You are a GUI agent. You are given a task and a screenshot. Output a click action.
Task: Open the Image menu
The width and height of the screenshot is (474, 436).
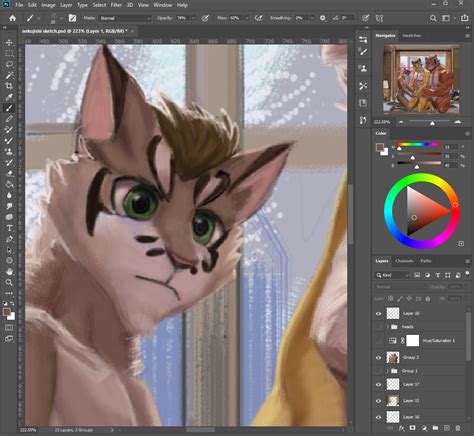48,5
